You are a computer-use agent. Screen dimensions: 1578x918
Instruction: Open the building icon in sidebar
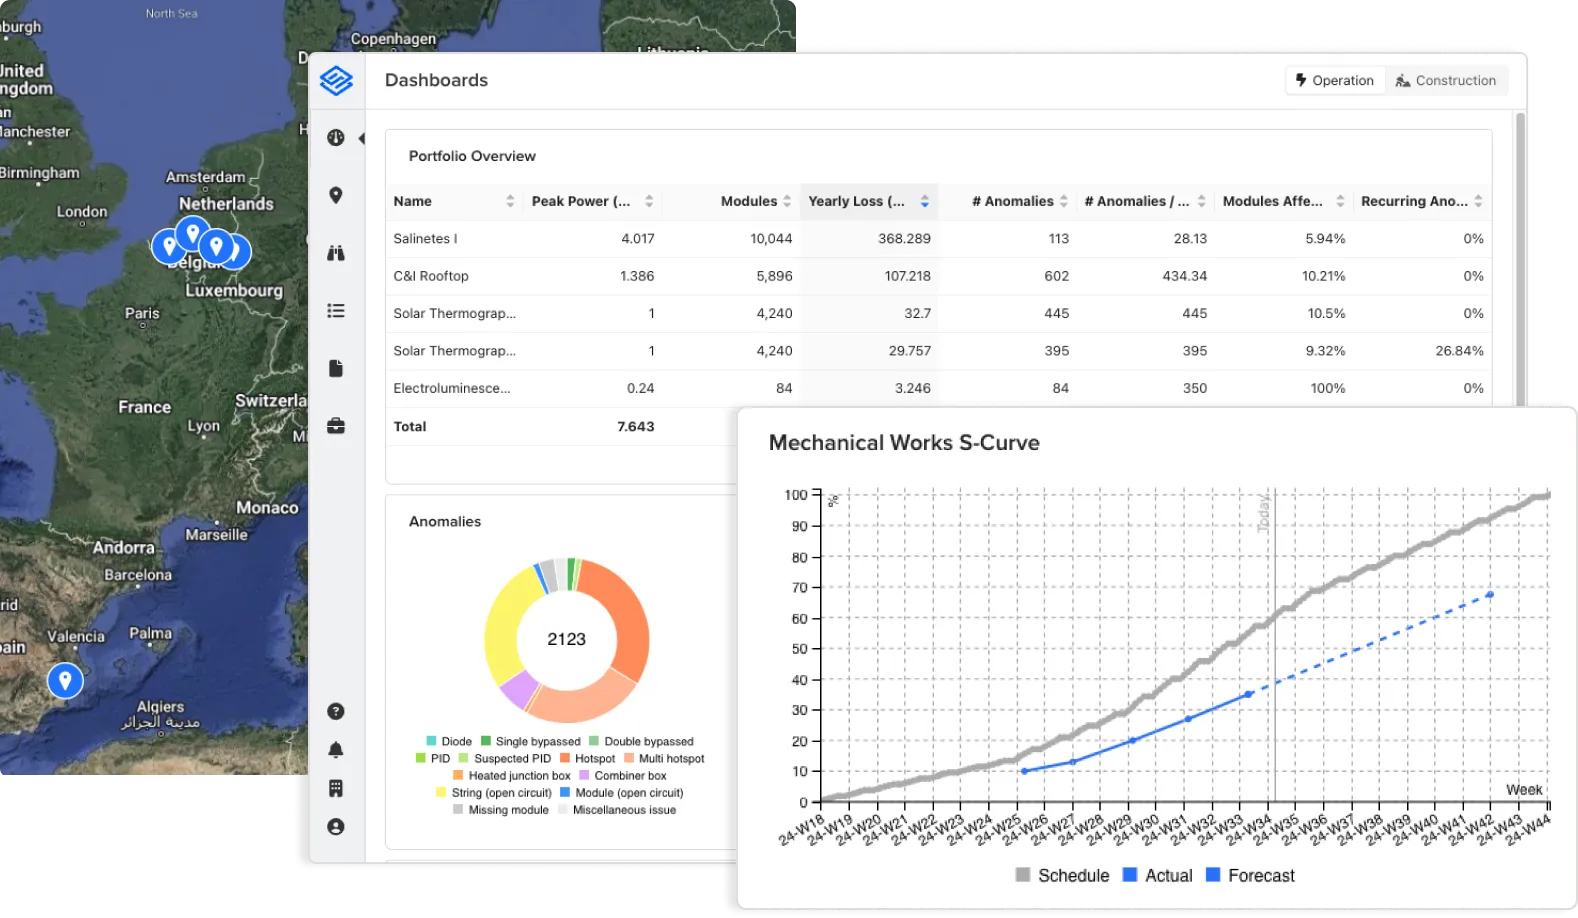pyautogui.click(x=336, y=788)
